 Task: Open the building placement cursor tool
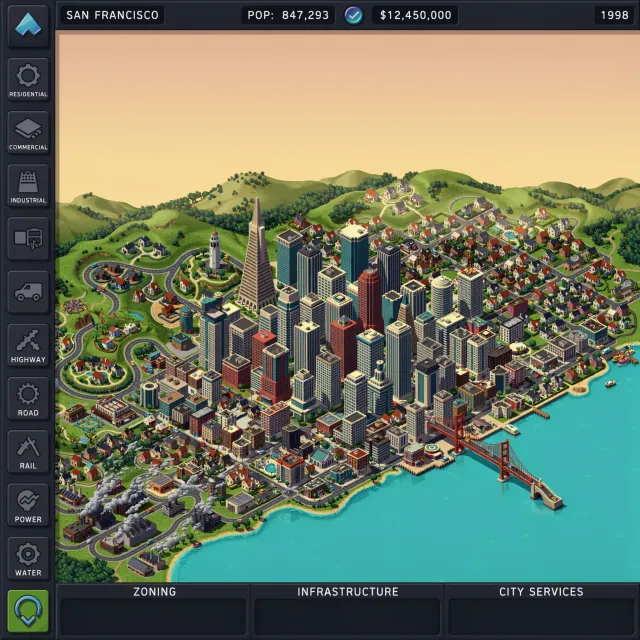click(28, 238)
